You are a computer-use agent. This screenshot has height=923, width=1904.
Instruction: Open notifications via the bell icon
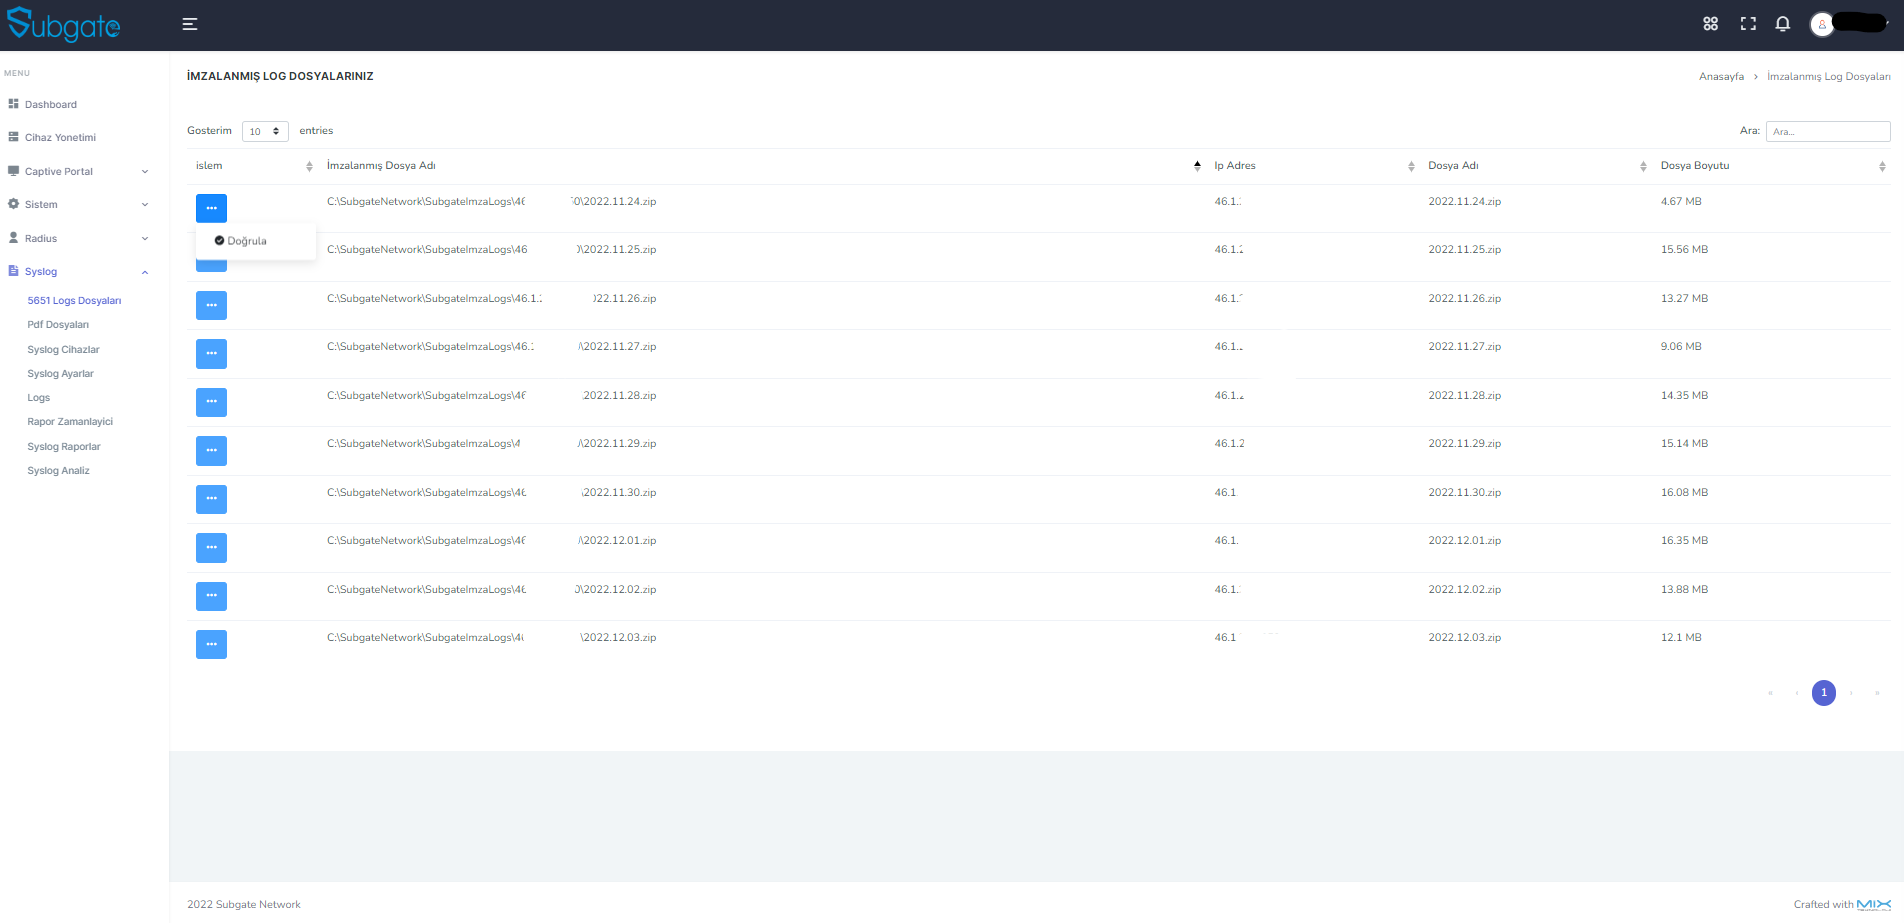coord(1782,23)
